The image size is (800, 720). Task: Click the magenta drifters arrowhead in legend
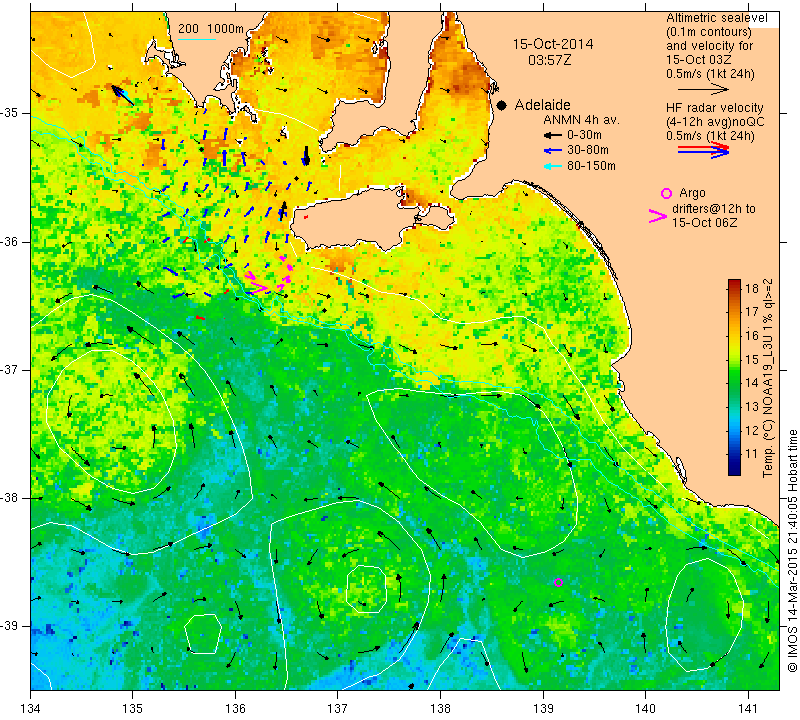[x=657, y=216]
